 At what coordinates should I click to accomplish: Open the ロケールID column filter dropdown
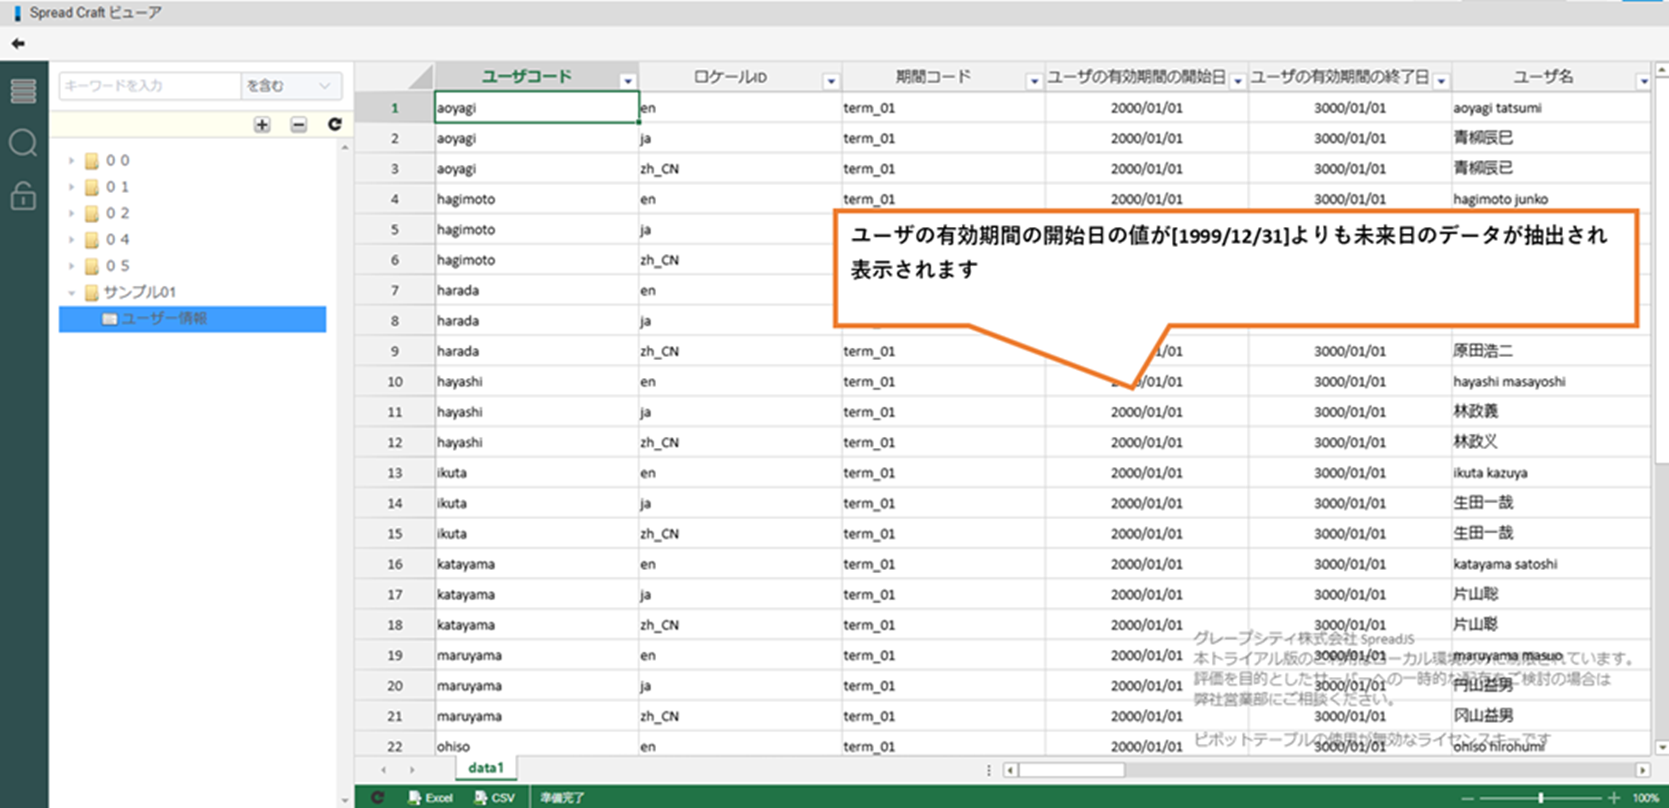tap(830, 81)
